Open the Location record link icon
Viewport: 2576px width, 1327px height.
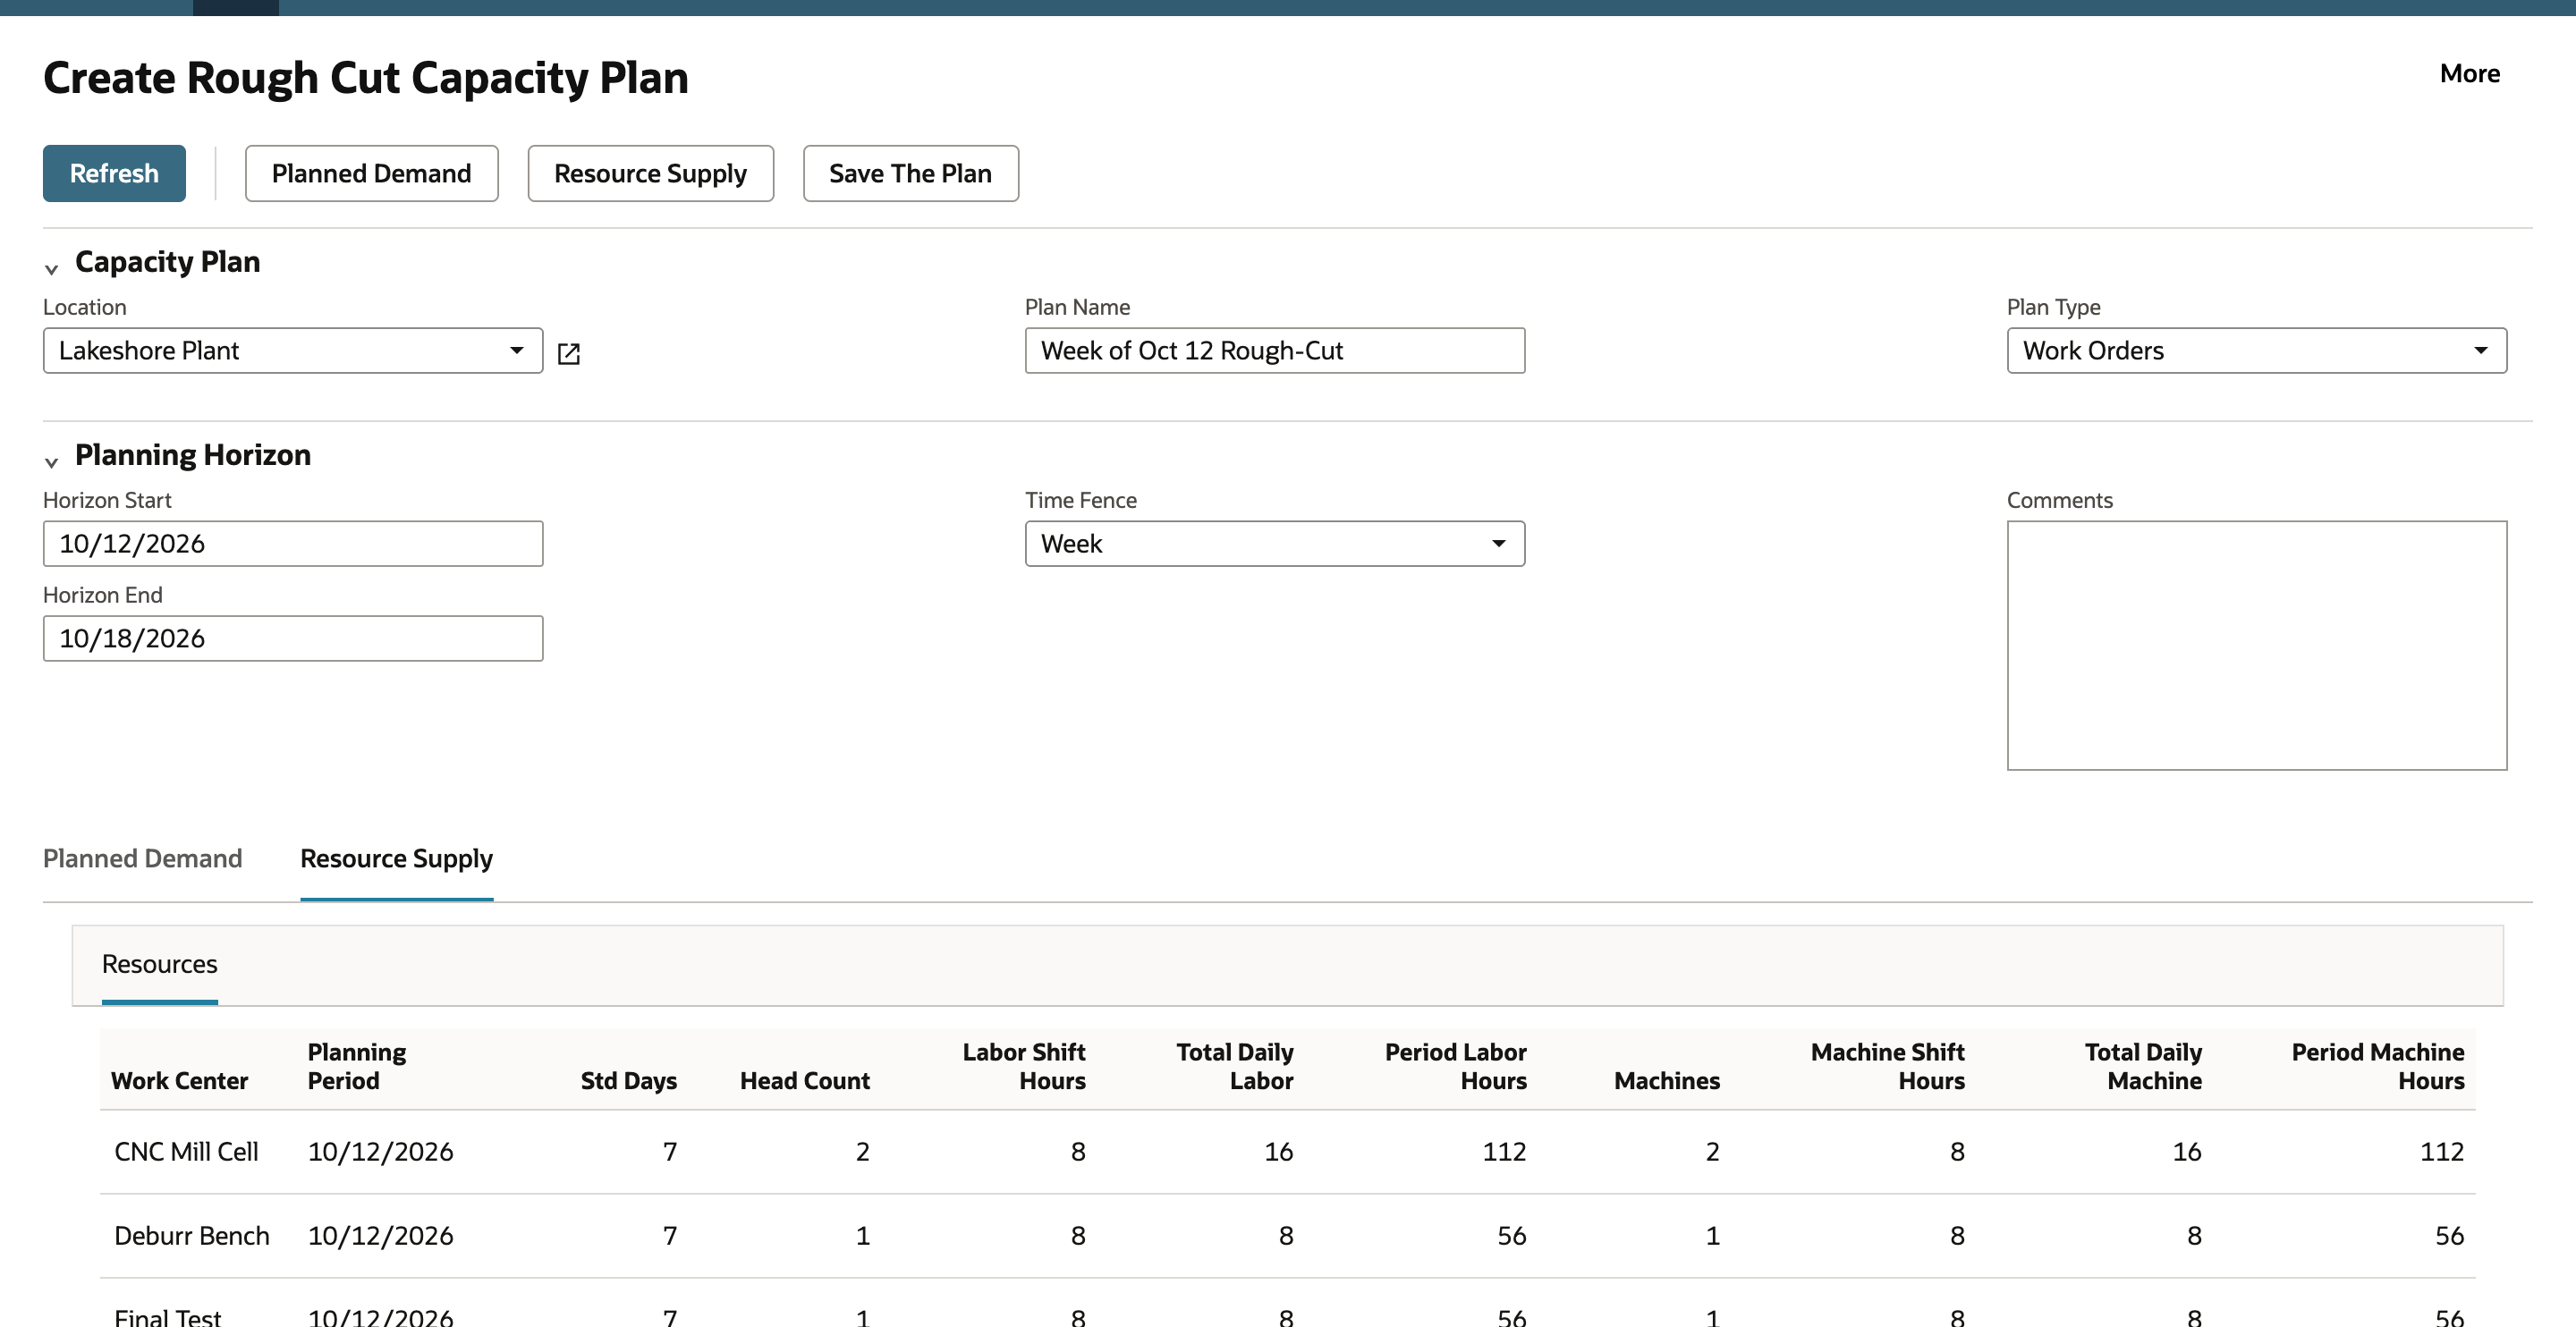click(568, 353)
